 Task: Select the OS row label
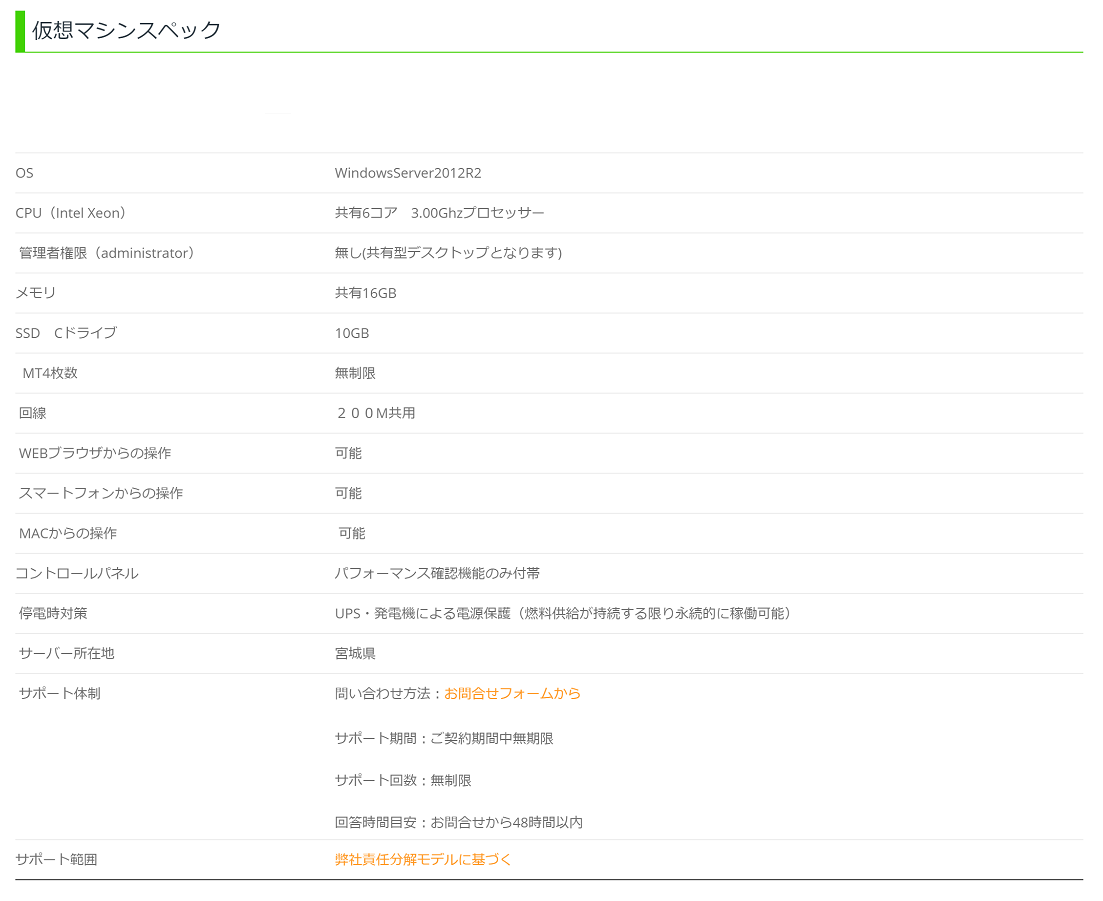25,173
